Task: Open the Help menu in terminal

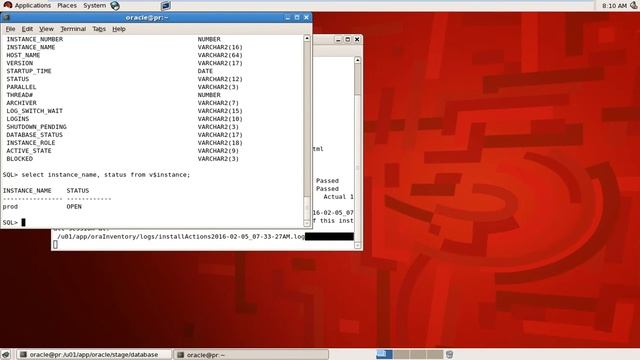Action: click(x=119, y=29)
